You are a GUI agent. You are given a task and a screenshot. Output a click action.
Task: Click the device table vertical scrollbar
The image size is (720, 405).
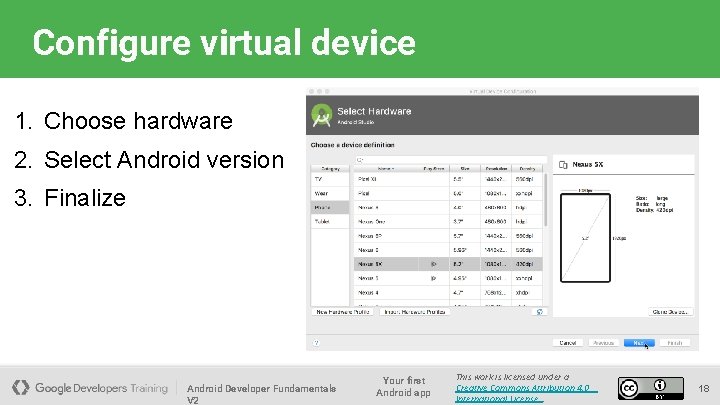click(545, 200)
